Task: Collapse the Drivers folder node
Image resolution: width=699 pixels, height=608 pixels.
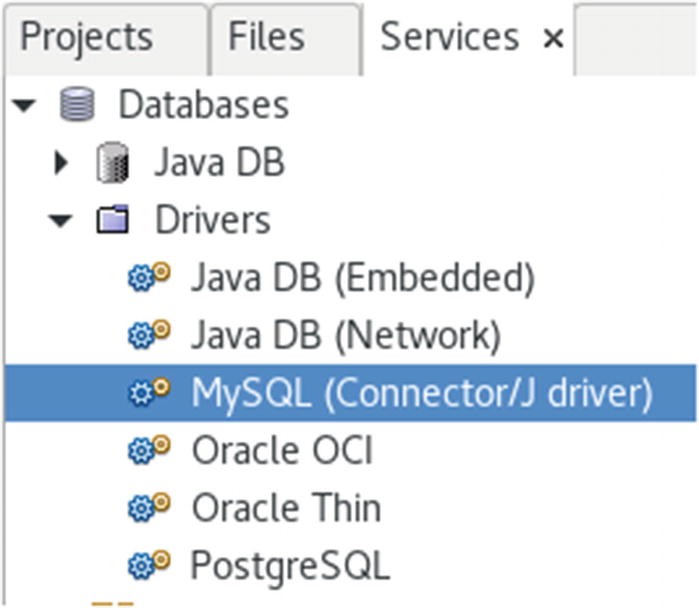Action: pos(61,220)
